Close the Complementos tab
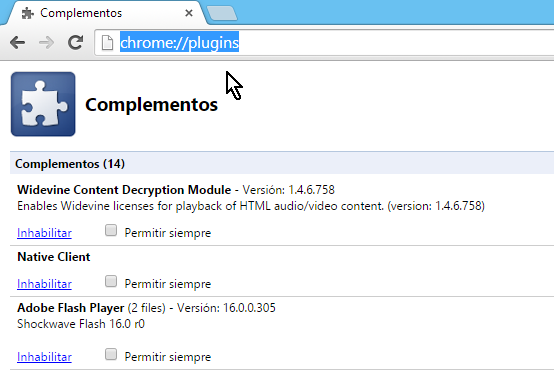 [x=189, y=13]
